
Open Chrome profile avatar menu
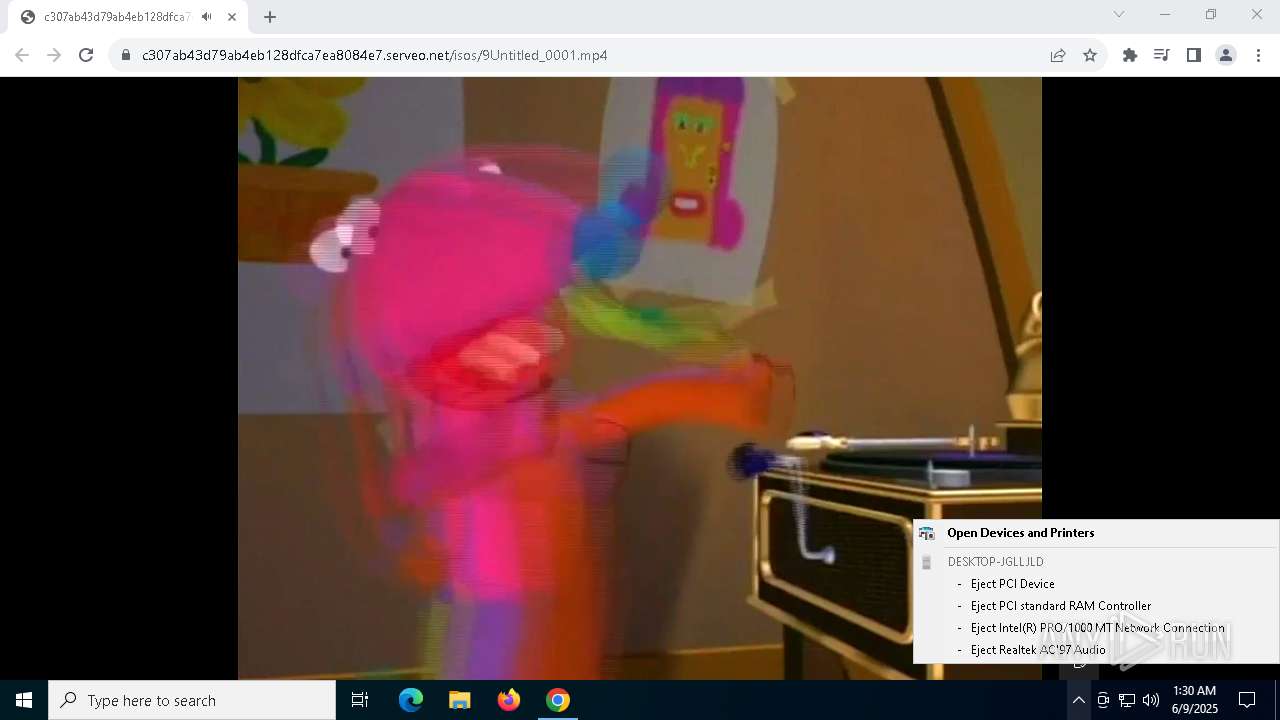coord(1226,55)
